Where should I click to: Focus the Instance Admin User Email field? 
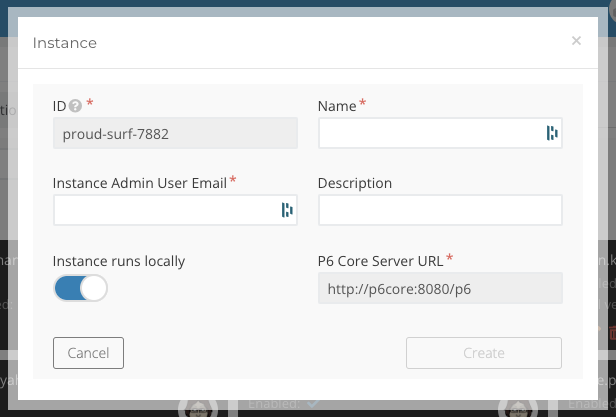pyautogui.click(x=175, y=210)
